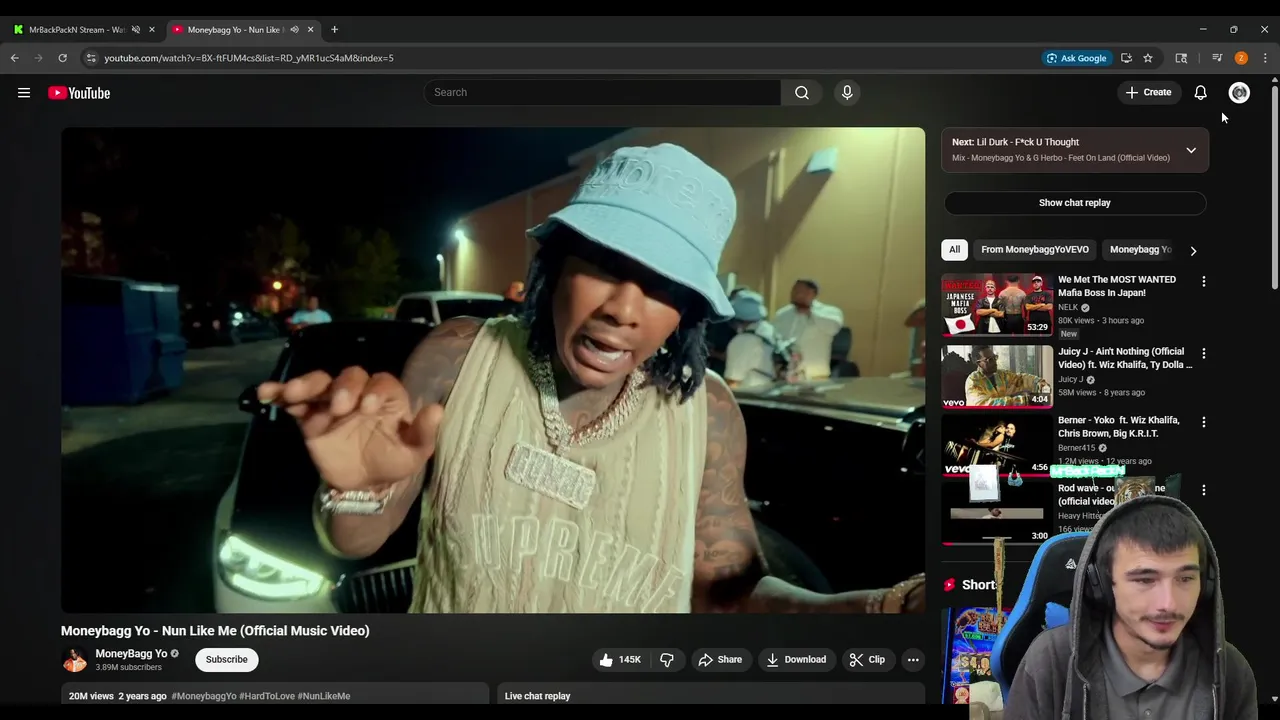Click the Clip button
The height and width of the screenshot is (720, 1280).
(x=867, y=660)
